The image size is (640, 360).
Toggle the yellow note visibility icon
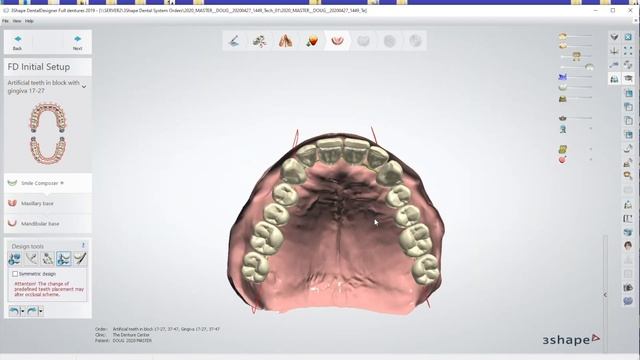[562, 149]
